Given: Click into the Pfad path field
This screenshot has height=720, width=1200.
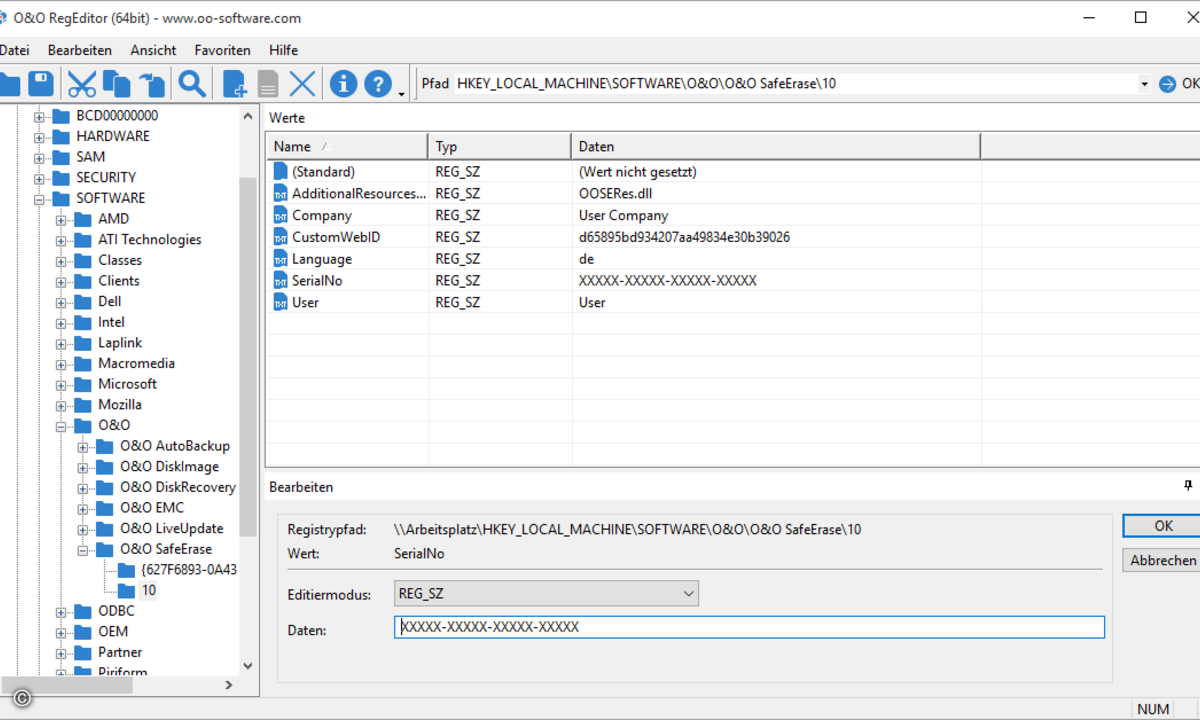Looking at the screenshot, I should click(795, 84).
